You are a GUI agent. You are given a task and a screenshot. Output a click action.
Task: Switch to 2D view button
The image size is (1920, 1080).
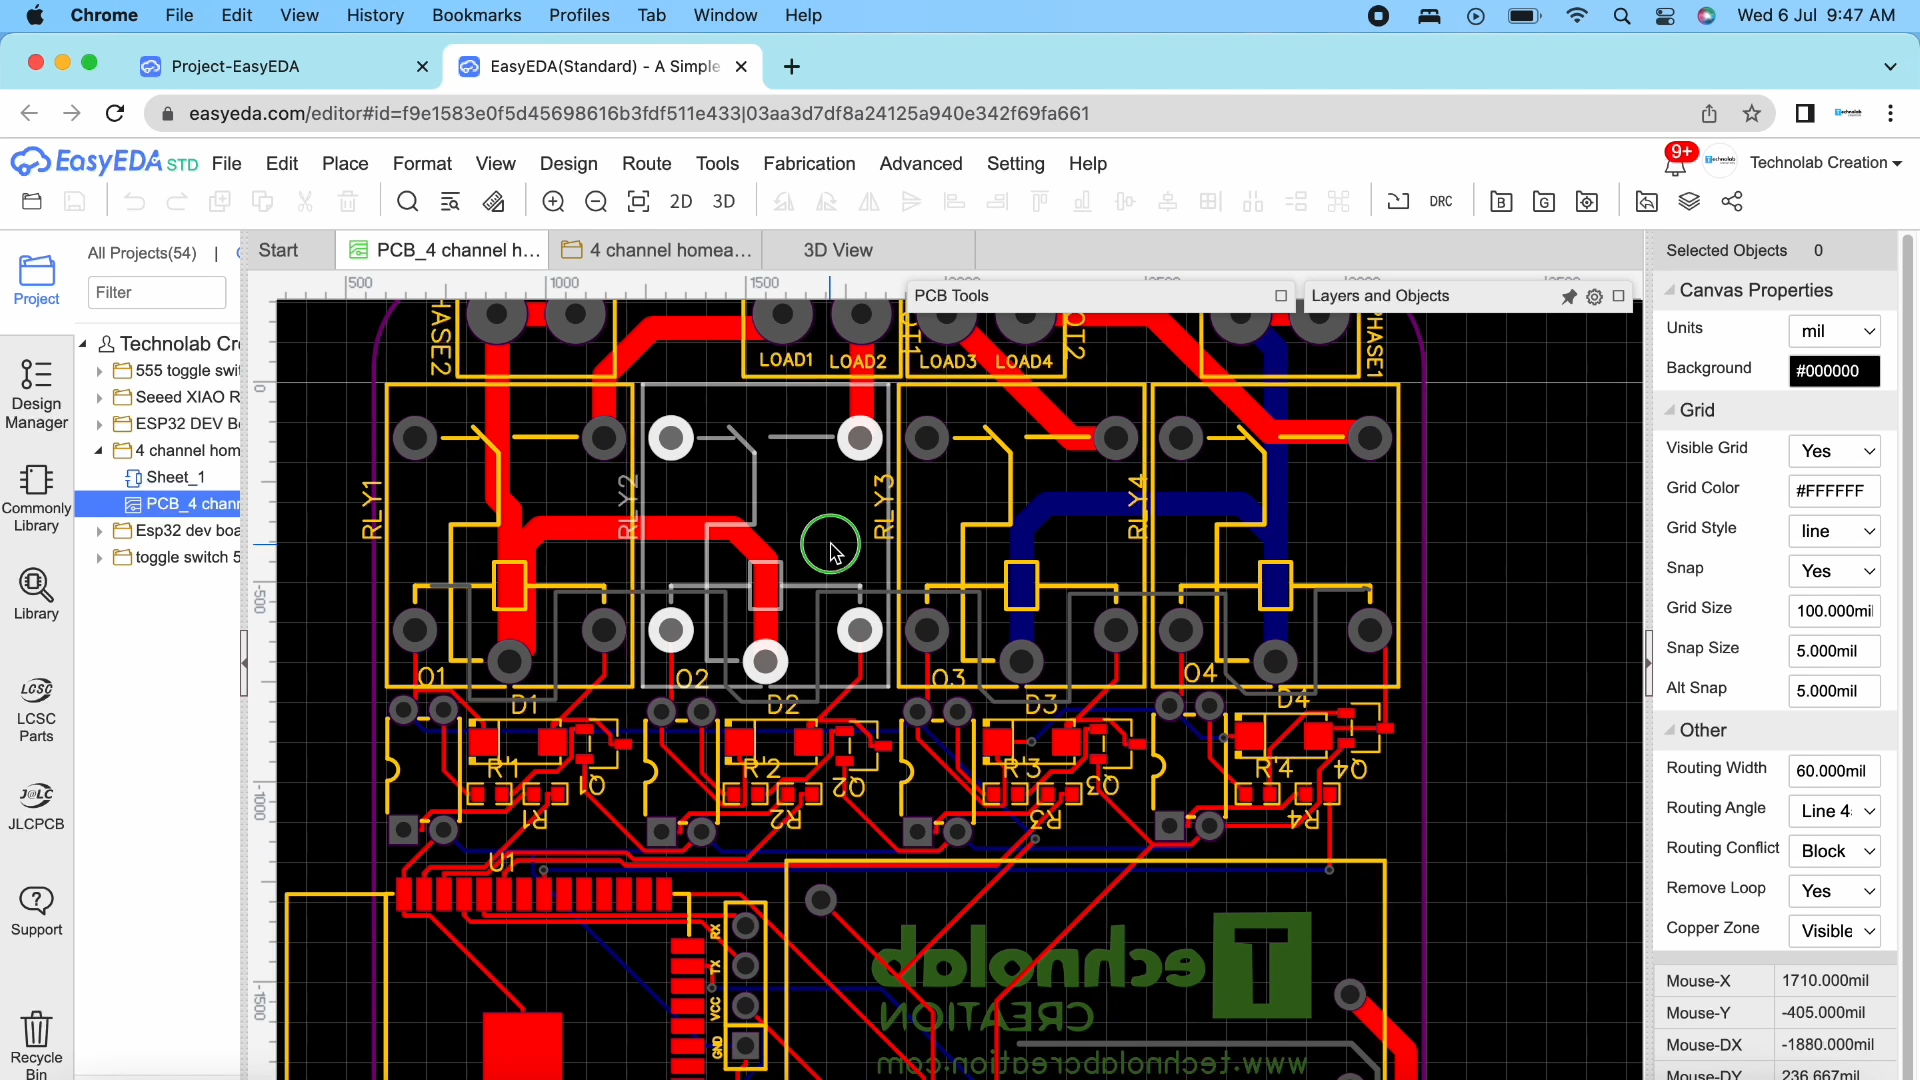click(x=681, y=202)
